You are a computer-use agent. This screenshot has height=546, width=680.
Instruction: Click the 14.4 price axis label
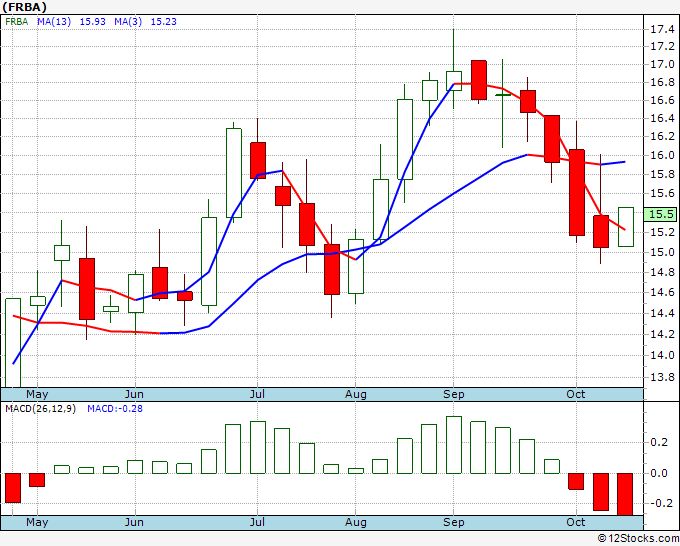pyautogui.click(x=662, y=313)
